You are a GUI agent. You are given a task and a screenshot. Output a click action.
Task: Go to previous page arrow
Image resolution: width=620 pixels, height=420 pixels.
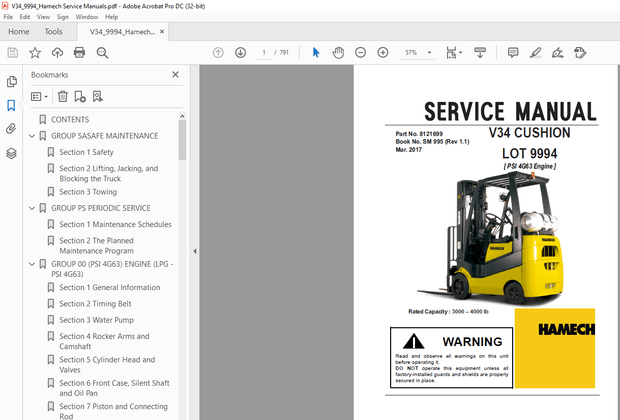click(218, 53)
